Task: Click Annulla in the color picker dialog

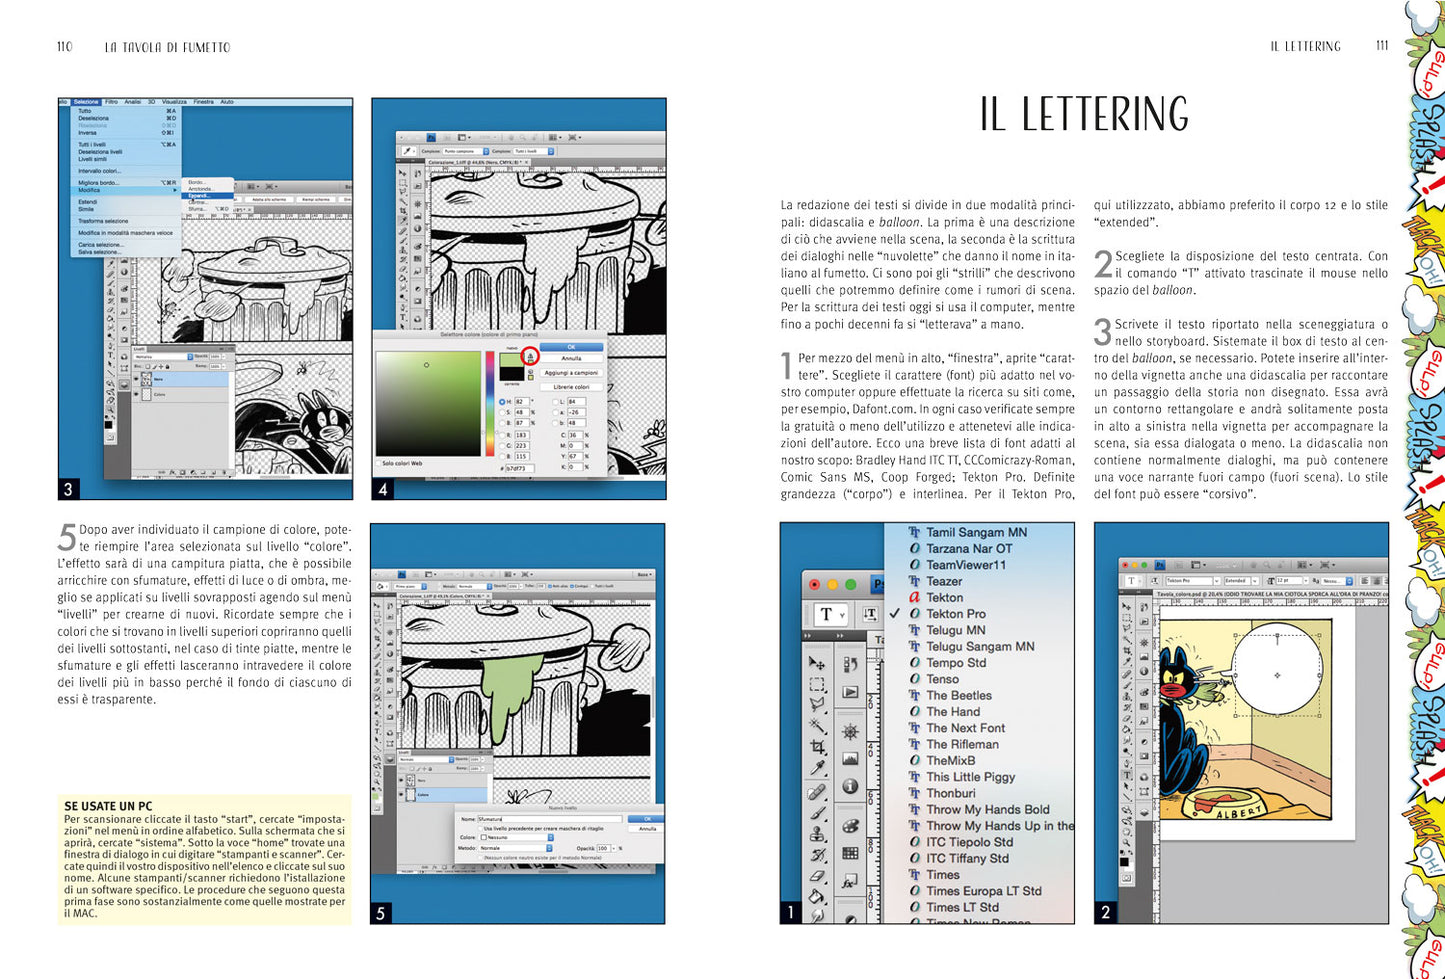Action: point(571,358)
